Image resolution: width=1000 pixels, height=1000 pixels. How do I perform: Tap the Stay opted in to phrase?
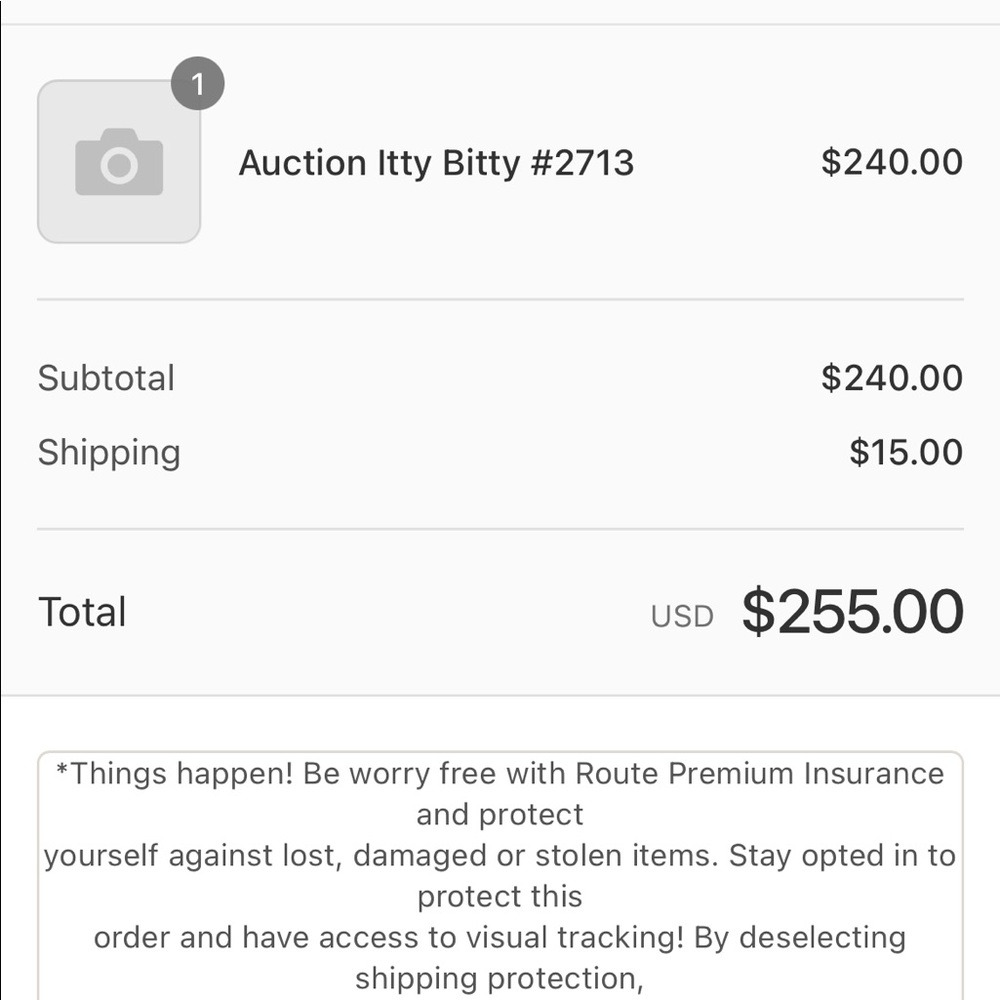coord(842,856)
